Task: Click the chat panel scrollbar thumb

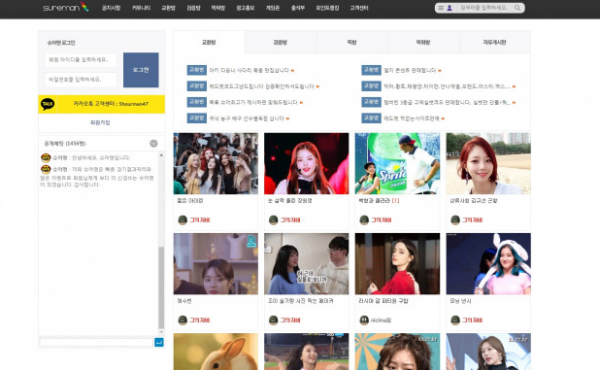Action: click(161, 287)
